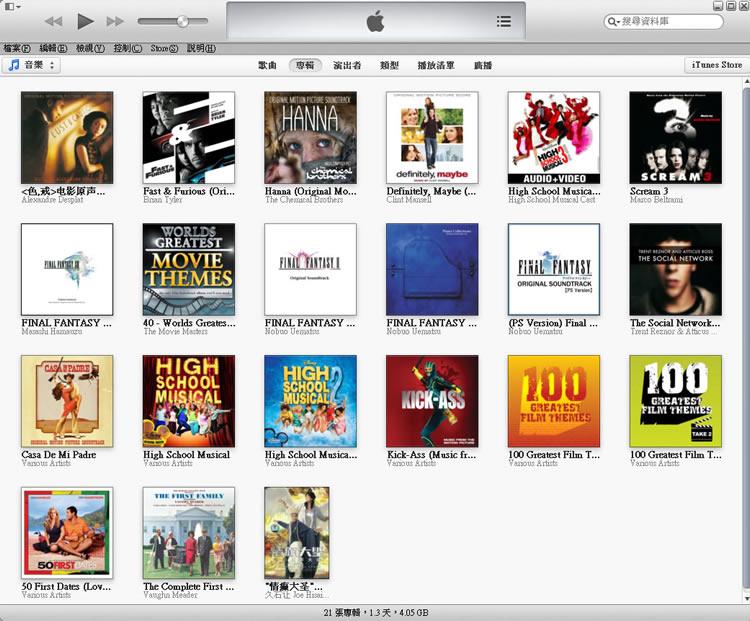This screenshot has height=621, width=750.
Task: Open the window menu icon at top-left
Action: (x=12, y=7)
